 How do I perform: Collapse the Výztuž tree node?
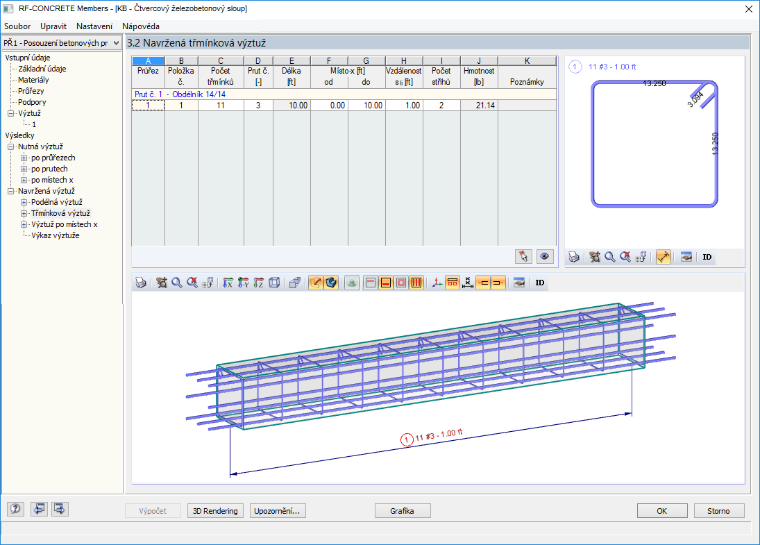[11, 113]
